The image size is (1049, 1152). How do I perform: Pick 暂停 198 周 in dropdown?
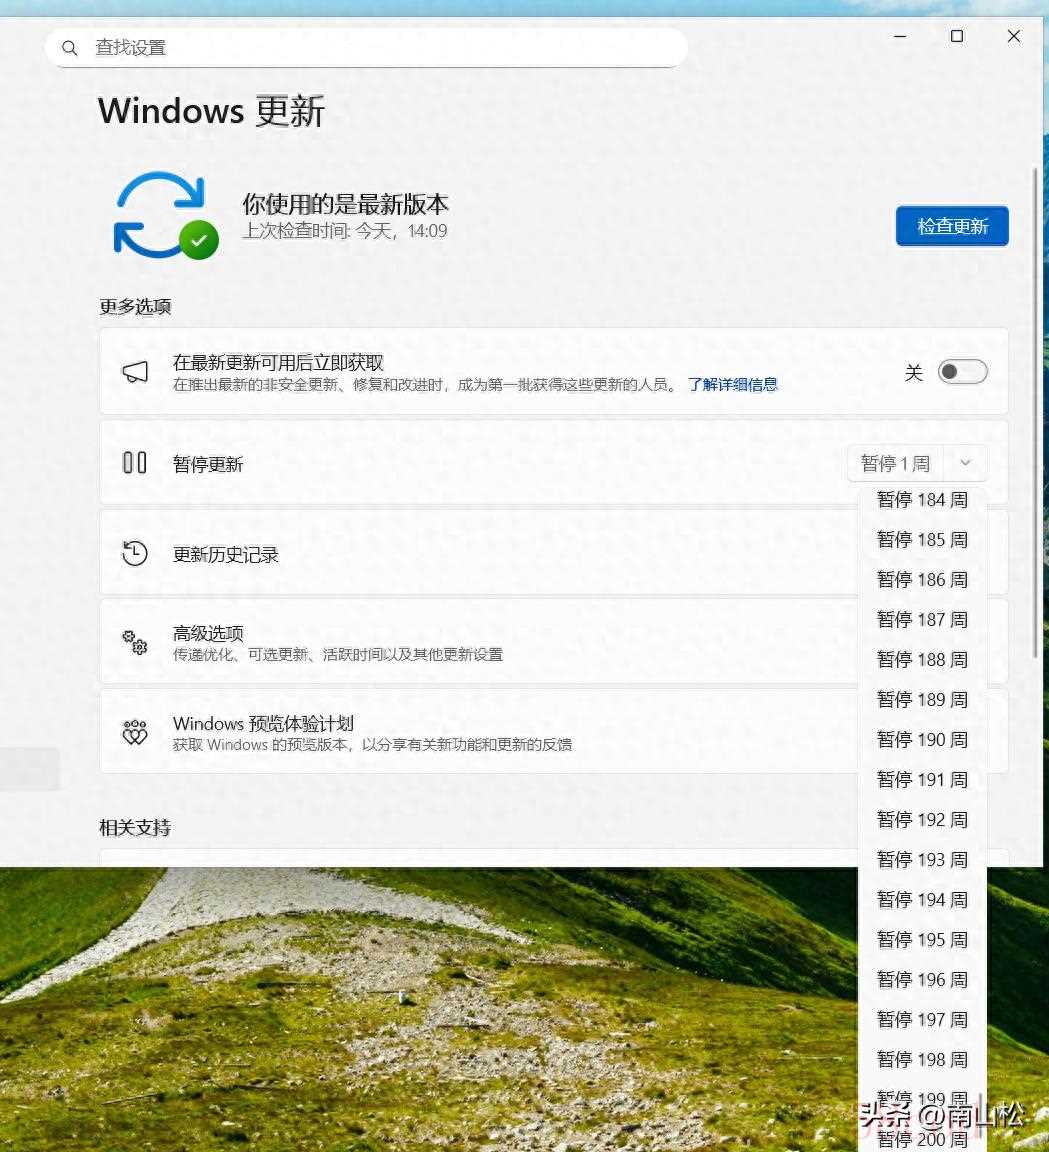[922, 1059]
